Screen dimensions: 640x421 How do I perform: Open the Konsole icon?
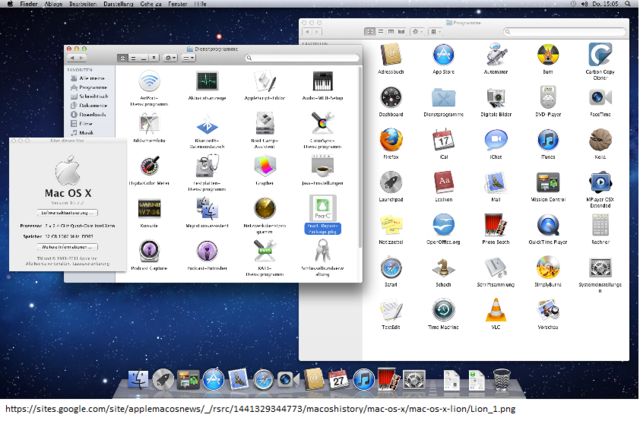point(149,209)
